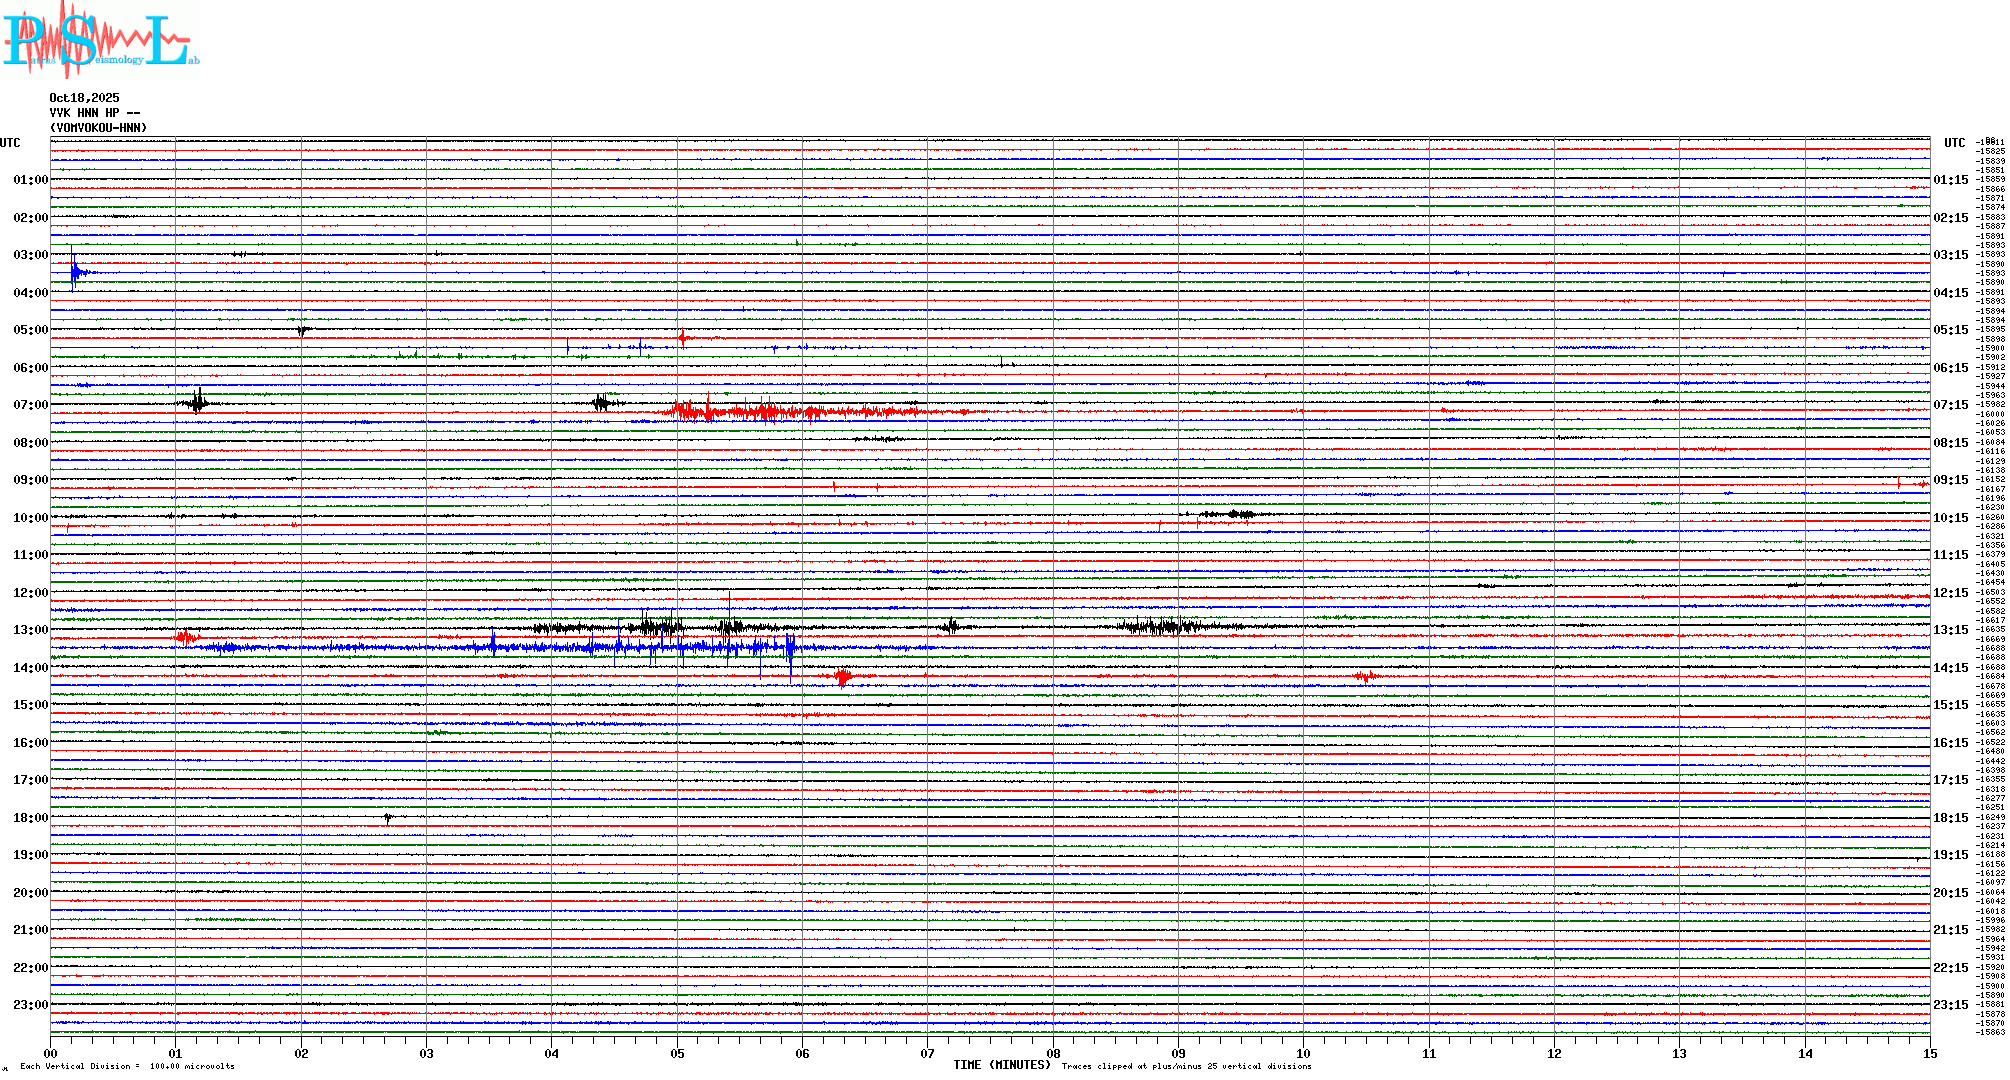
Task: Click the Oct18,2025 date label
Action: click(84, 98)
